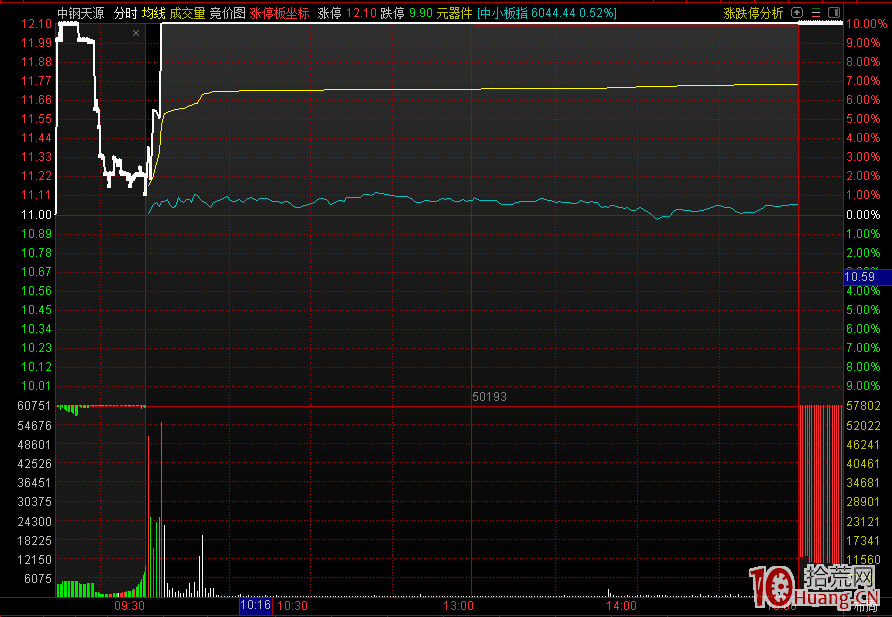
Task: Select the 分时 label
Action: 126,13
